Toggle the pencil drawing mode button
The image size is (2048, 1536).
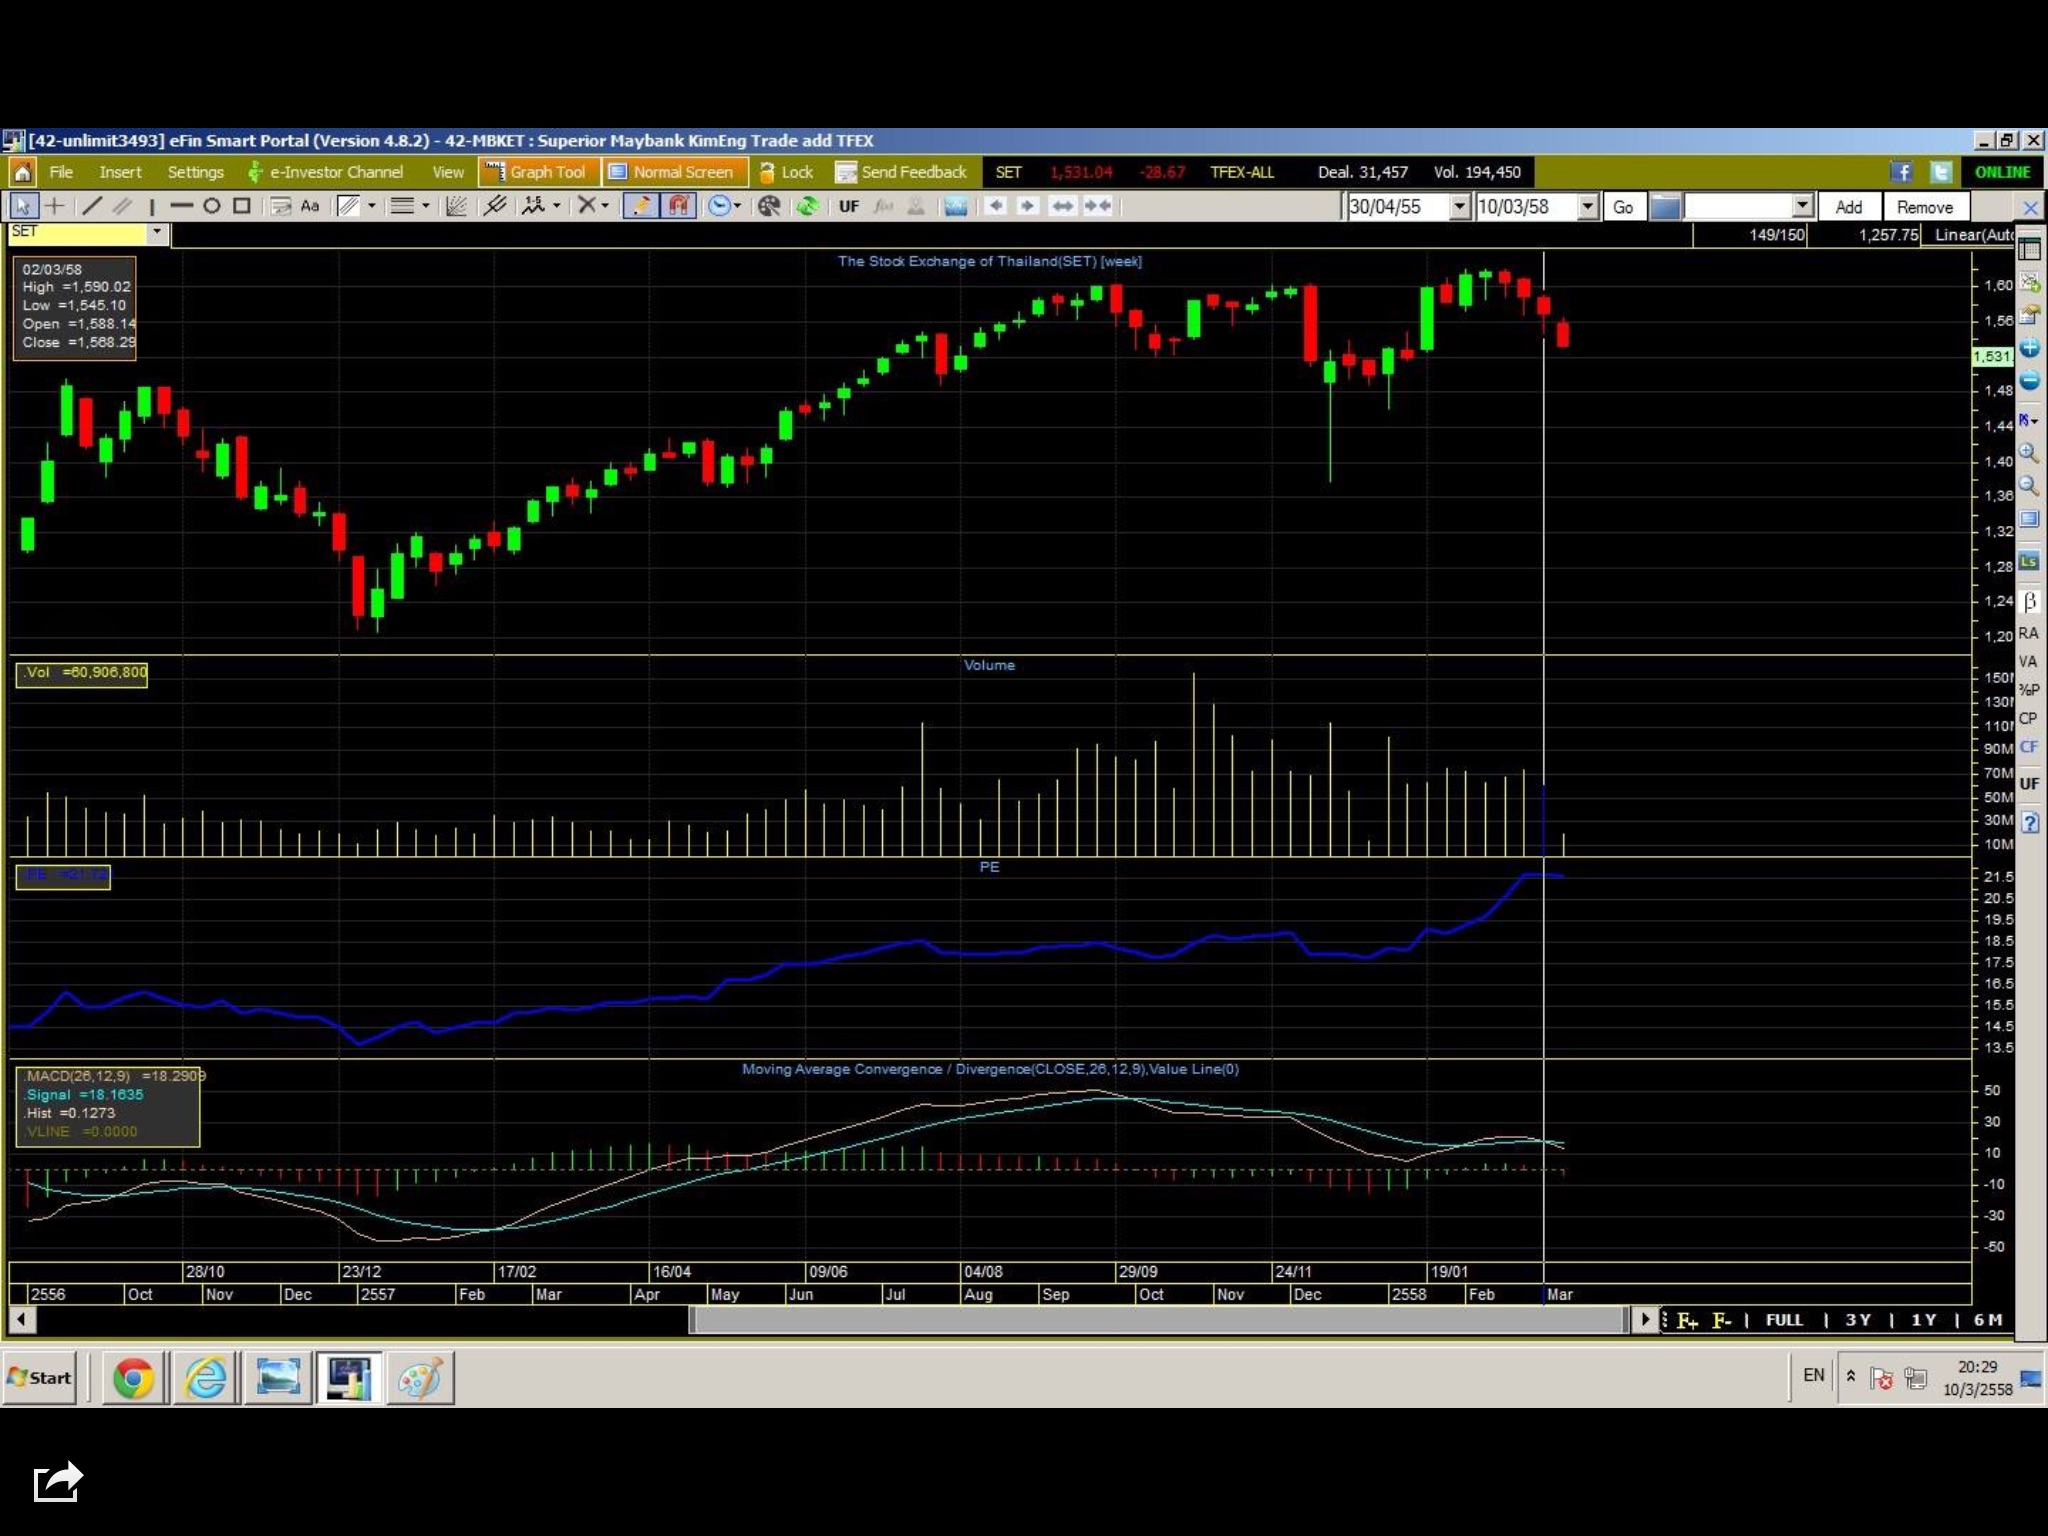pyautogui.click(x=641, y=206)
